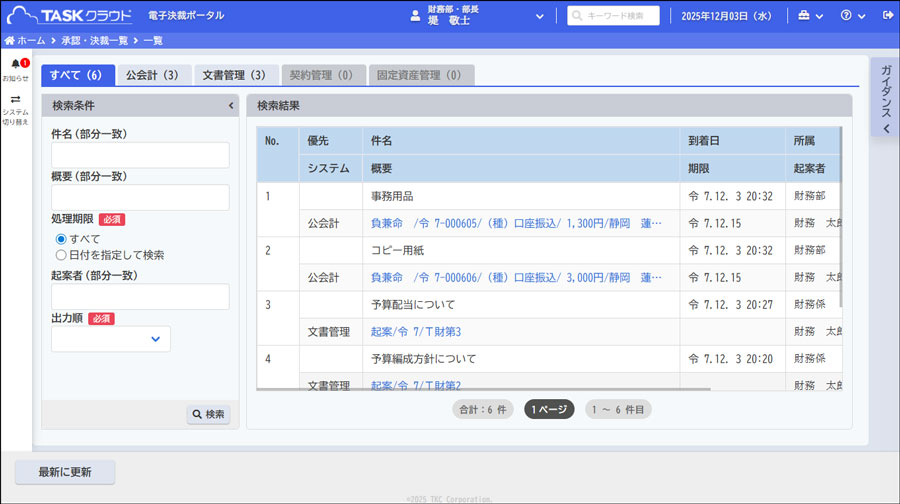Switch to the 公会計 (3) tab

click(152, 75)
